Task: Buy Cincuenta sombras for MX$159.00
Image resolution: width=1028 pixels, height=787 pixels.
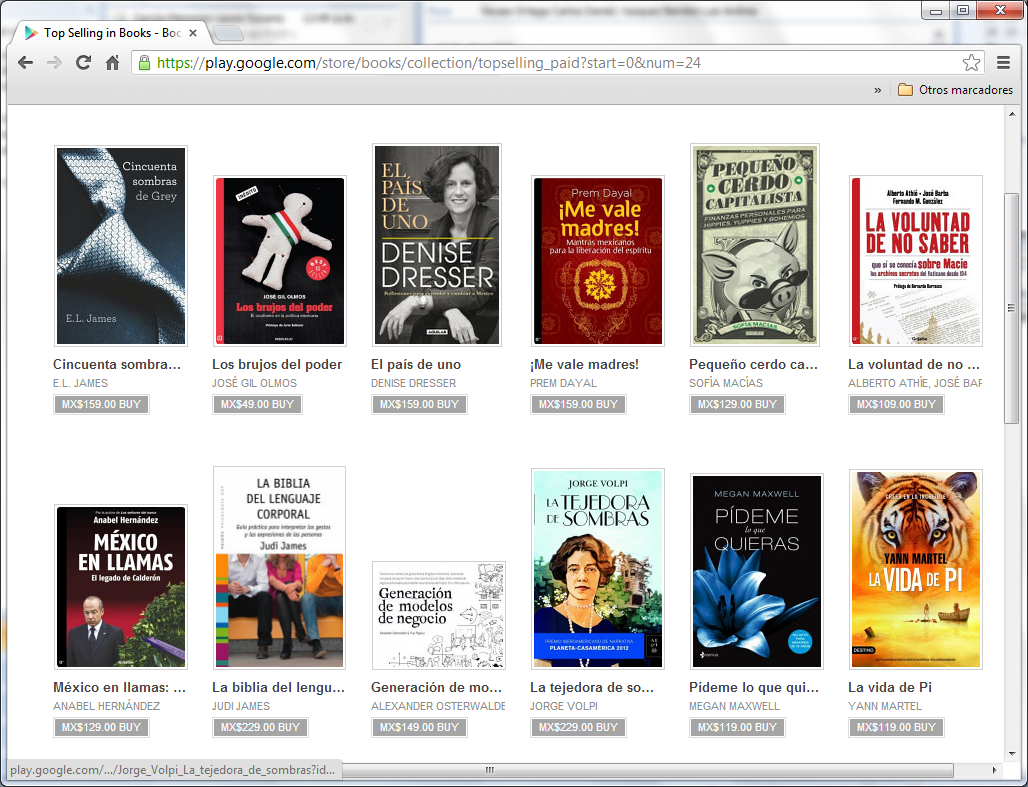Action: (x=101, y=405)
